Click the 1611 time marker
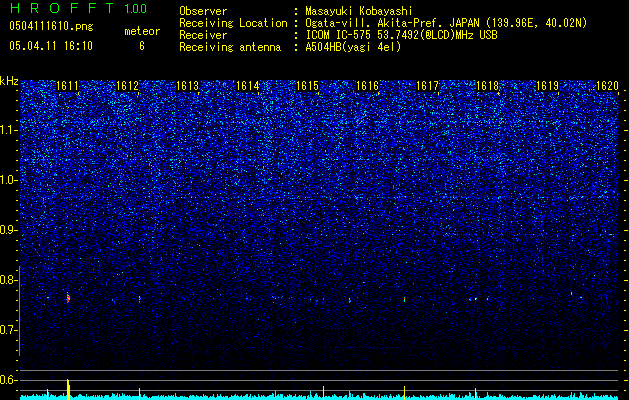Image resolution: width=629 pixels, height=400 pixels. [x=67, y=86]
